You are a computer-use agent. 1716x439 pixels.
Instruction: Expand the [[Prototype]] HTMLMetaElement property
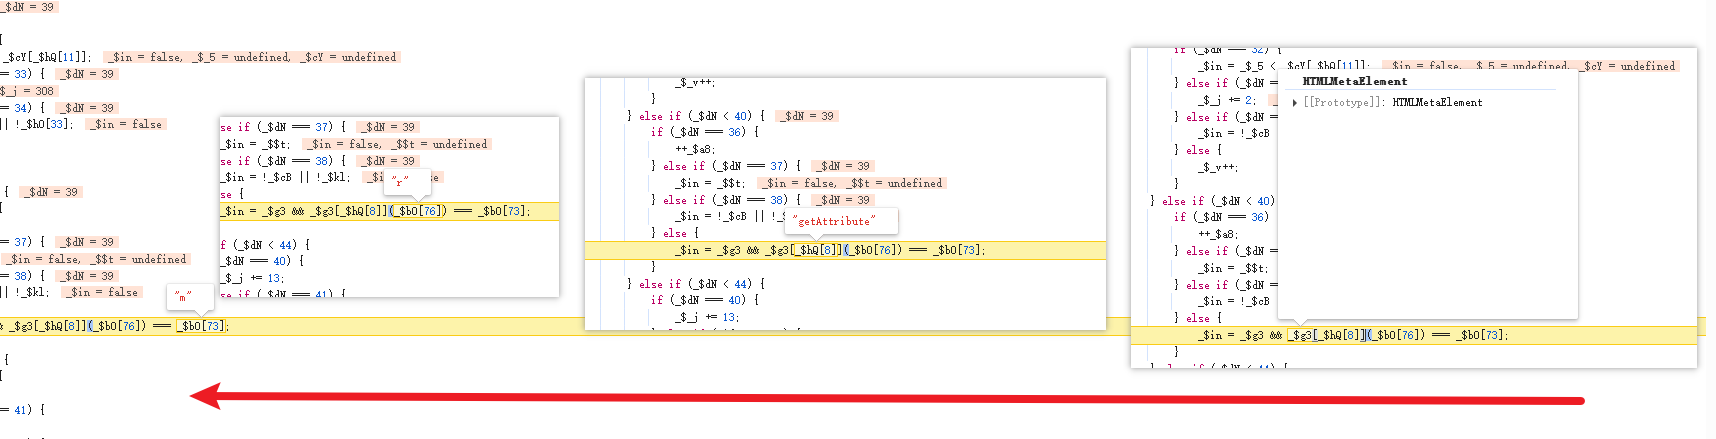1296,102
